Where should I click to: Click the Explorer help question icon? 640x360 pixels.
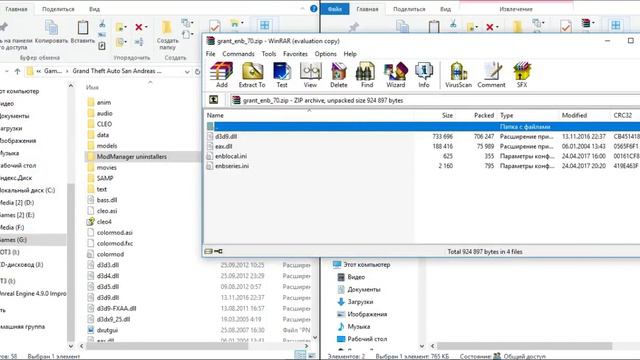pos(313,9)
